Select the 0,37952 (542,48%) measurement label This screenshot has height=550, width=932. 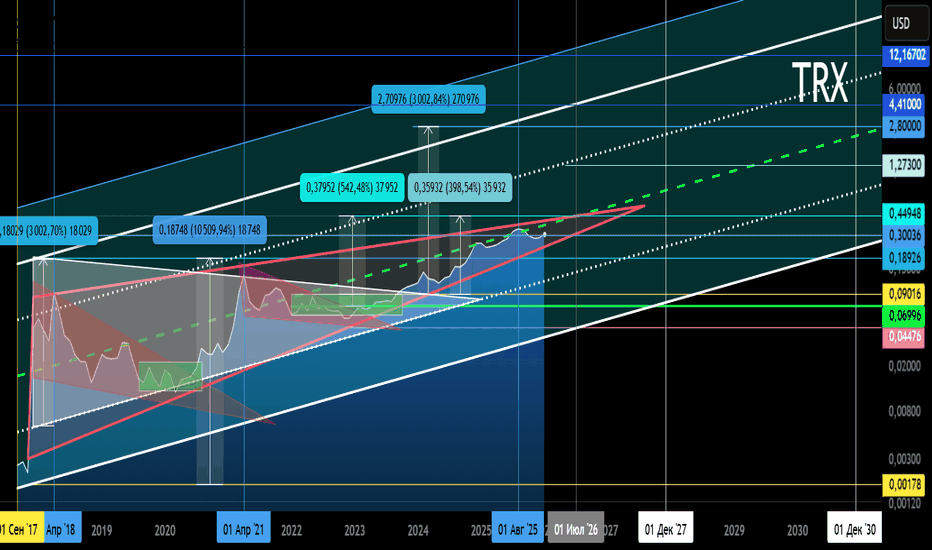pos(352,187)
